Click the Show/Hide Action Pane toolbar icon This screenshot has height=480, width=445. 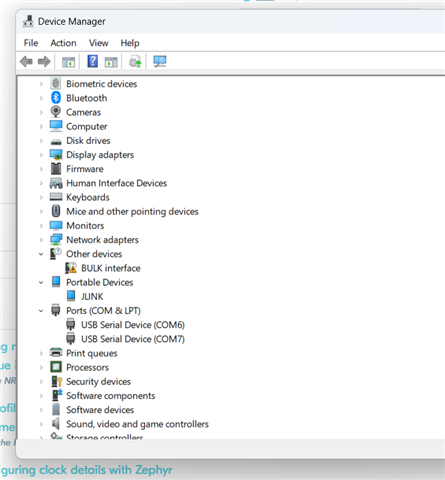[111, 62]
